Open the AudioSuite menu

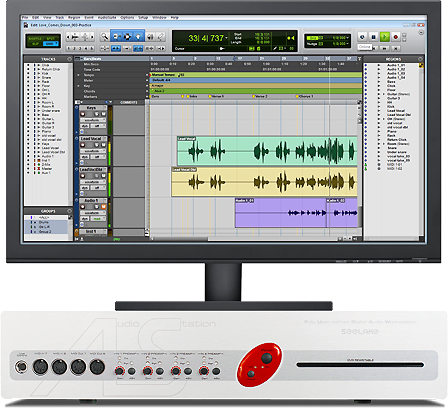coord(107,17)
